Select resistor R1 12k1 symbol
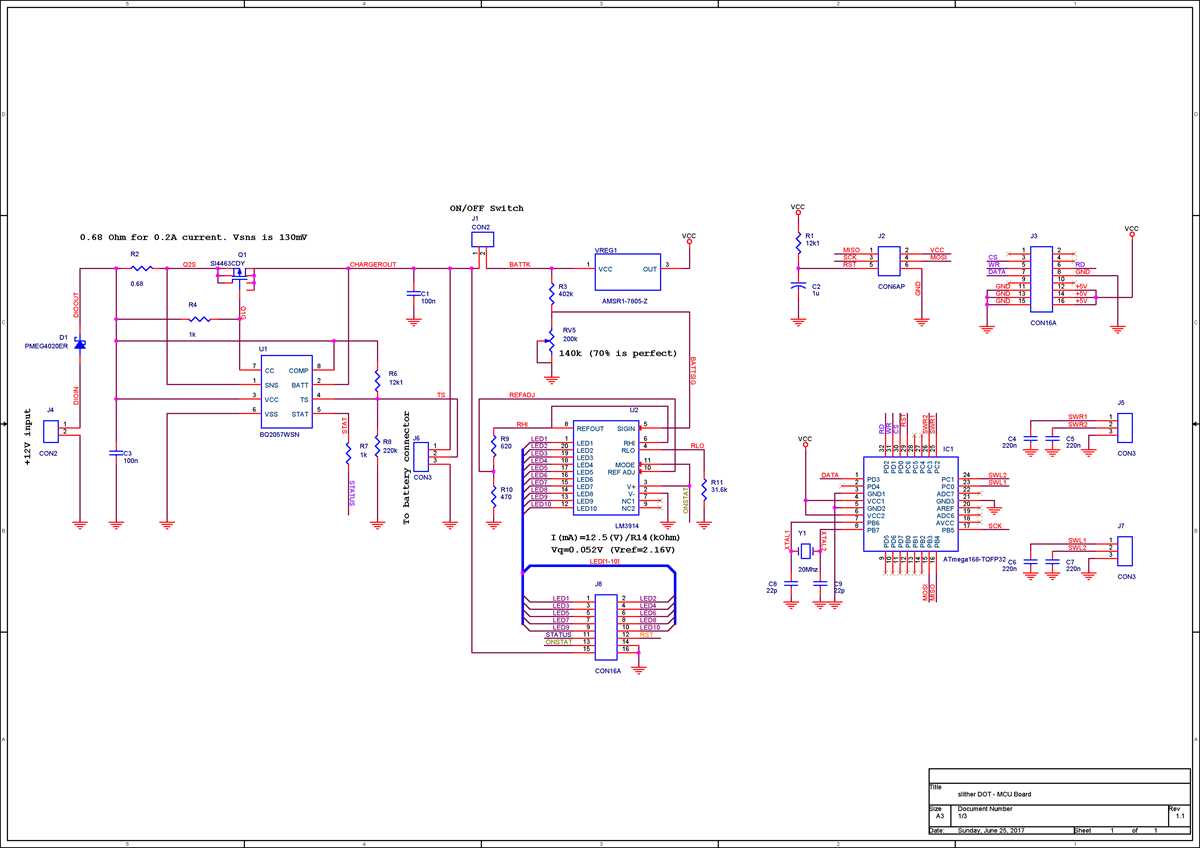This screenshot has width=1200, height=848. pos(798,243)
